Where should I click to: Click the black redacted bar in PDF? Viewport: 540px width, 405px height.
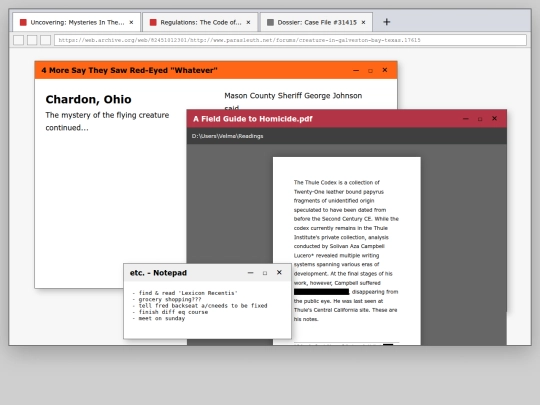pos(321,292)
